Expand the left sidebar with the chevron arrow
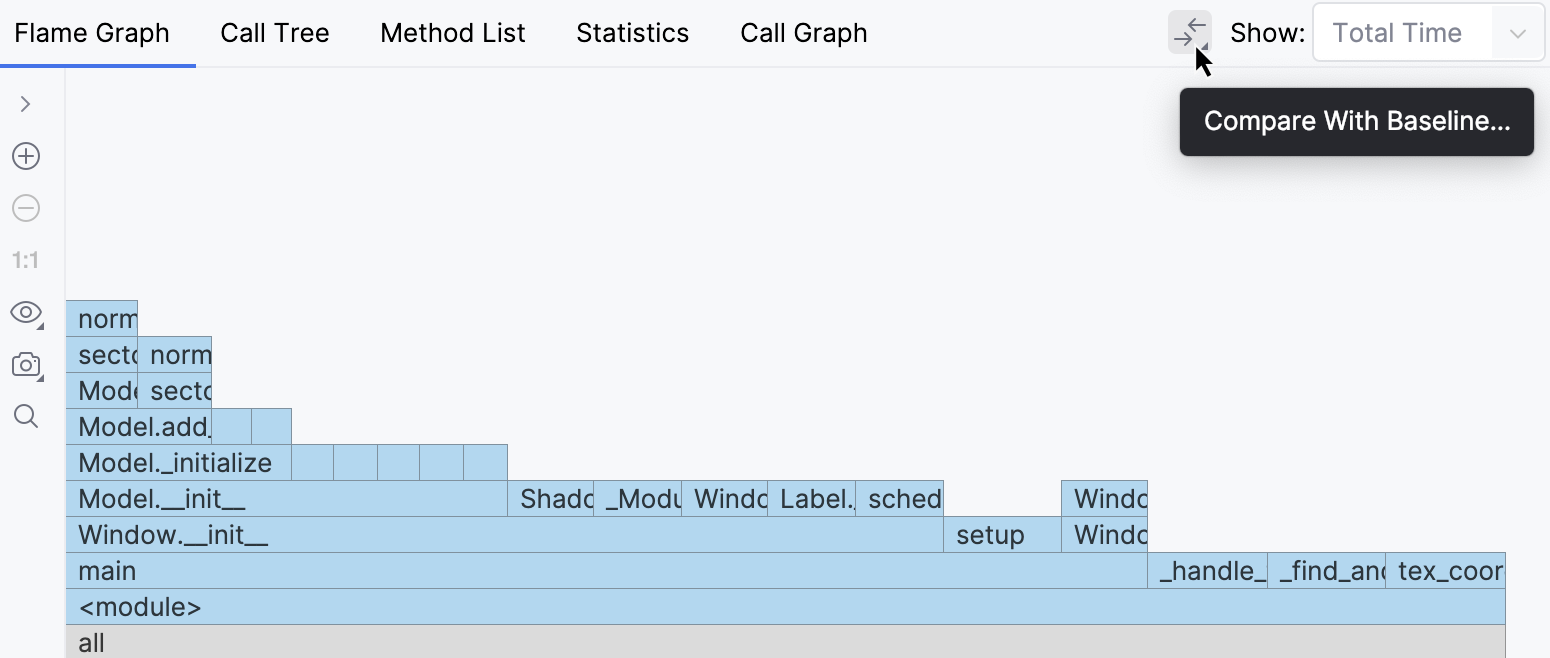Image resolution: width=1550 pixels, height=658 pixels. [25, 104]
